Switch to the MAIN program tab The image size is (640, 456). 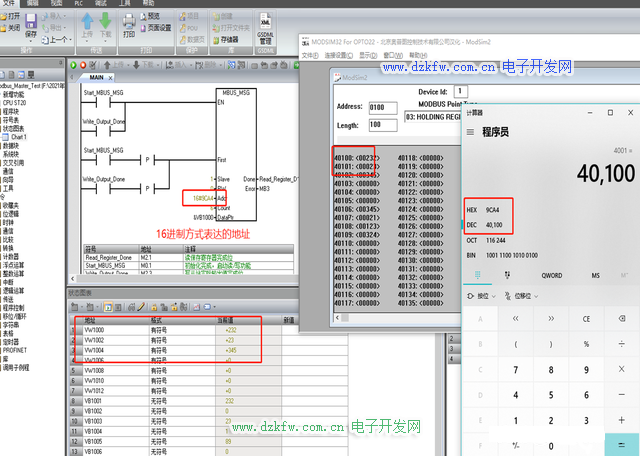(x=96, y=76)
